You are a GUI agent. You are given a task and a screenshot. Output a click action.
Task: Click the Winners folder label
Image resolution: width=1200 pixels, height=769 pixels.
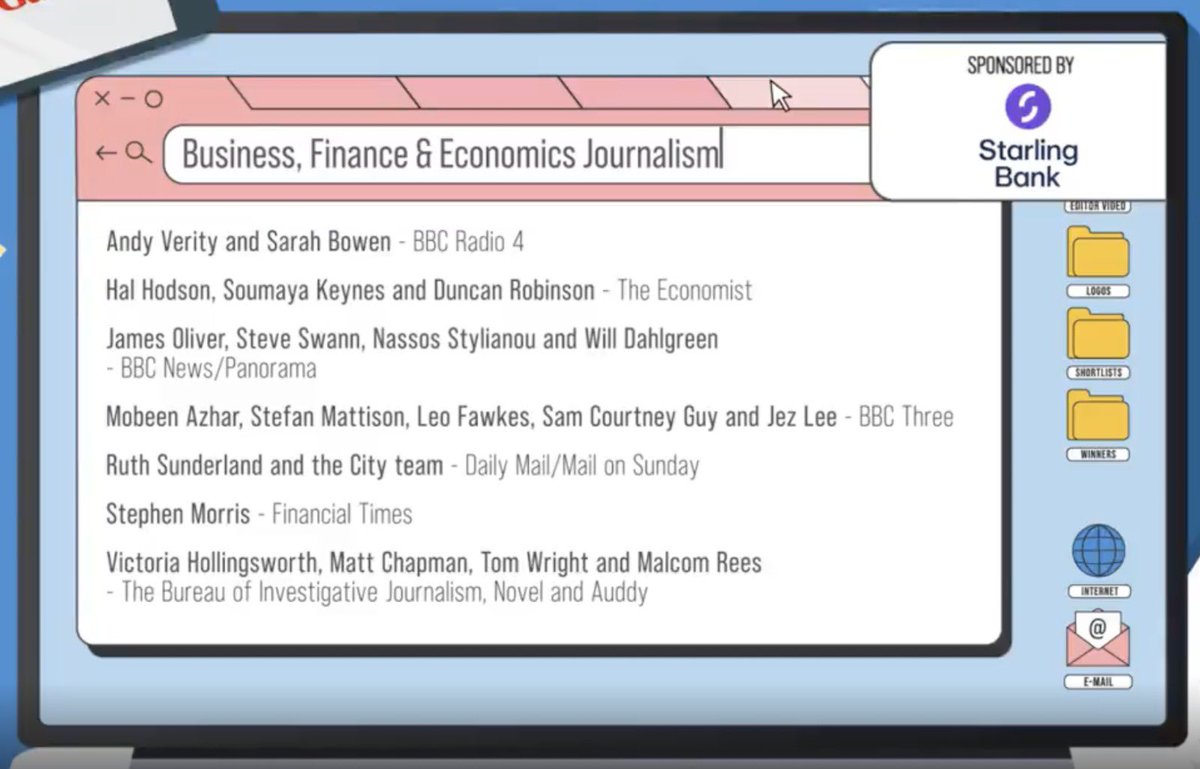point(1098,454)
